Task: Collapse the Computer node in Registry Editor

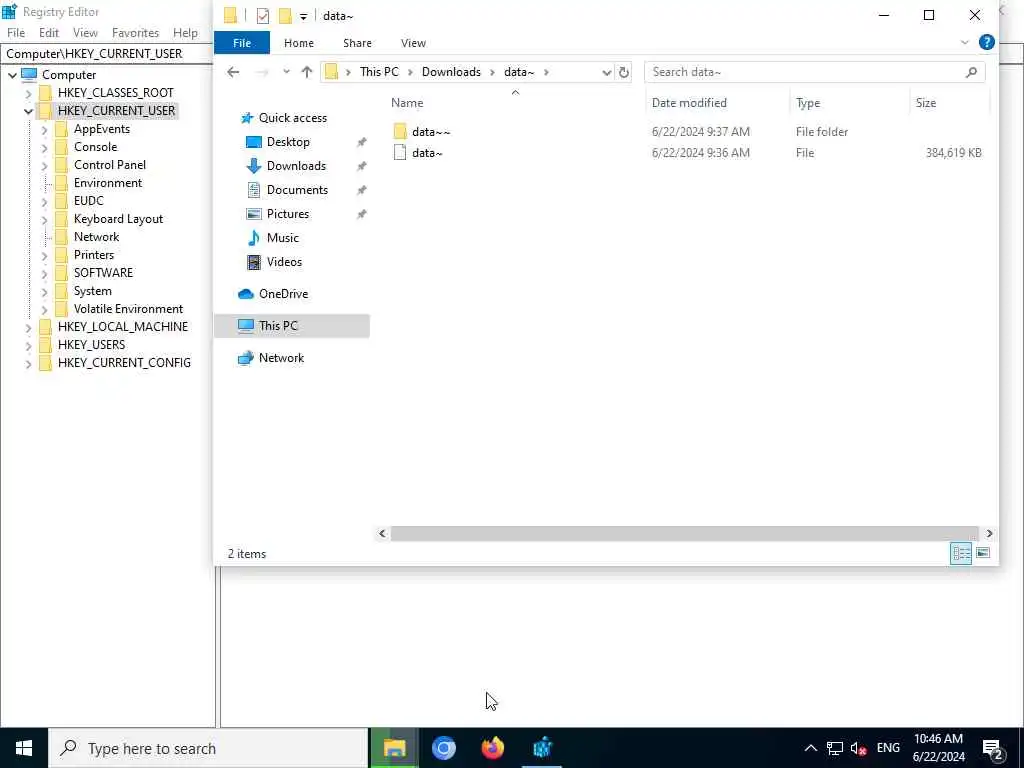Action: pos(12,75)
